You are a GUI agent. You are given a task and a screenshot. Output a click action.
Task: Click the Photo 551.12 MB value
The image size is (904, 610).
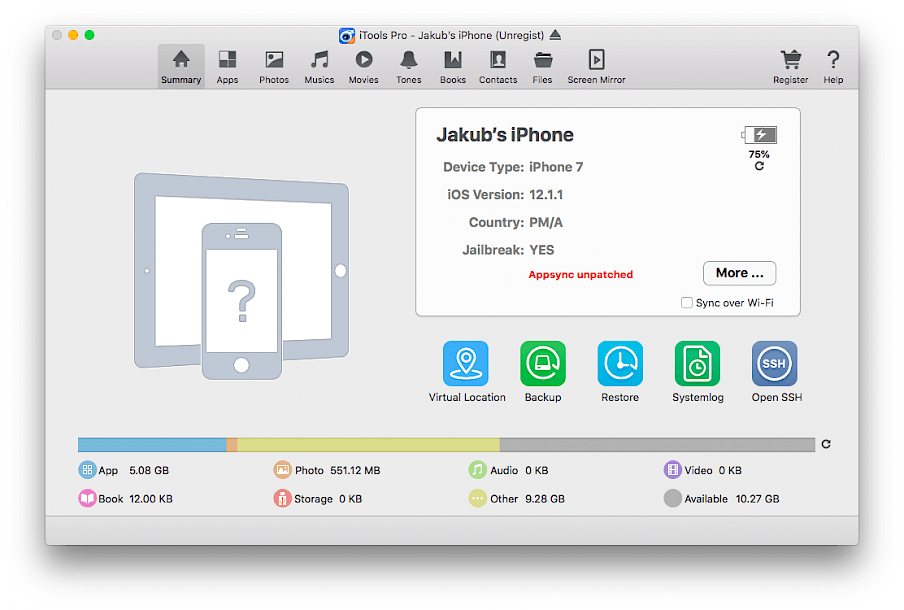pyautogui.click(x=355, y=470)
